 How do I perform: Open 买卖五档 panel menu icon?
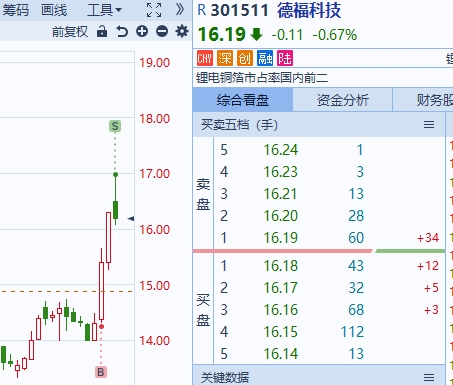(x=429, y=125)
